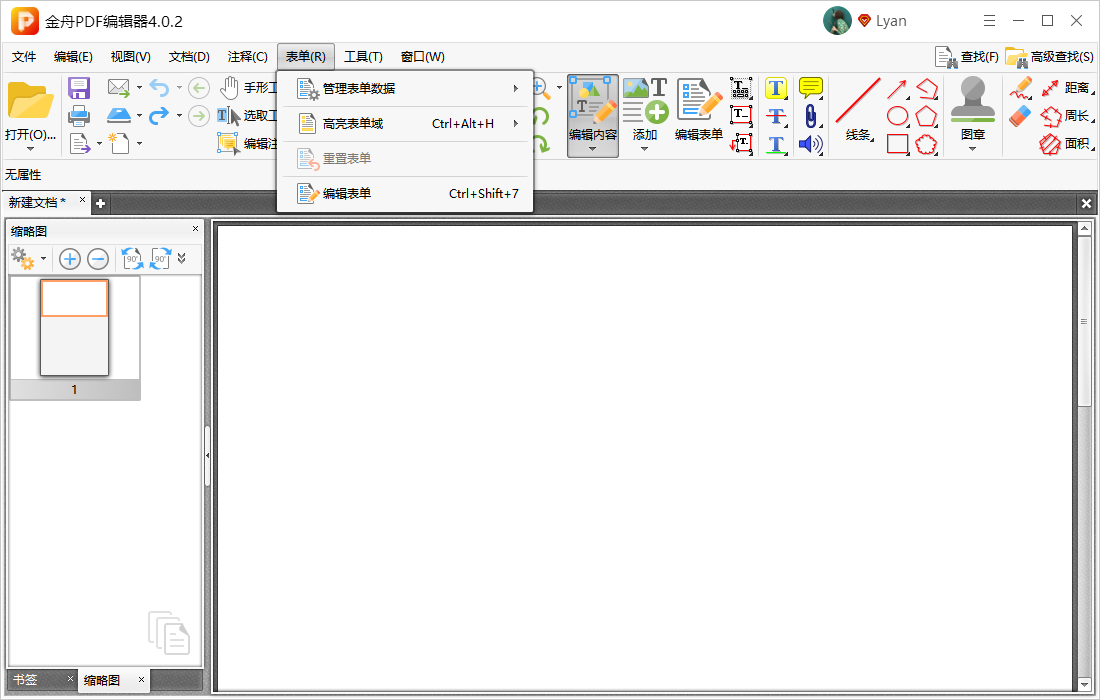Open the email icon dropdown arrow

(x=139, y=88)
